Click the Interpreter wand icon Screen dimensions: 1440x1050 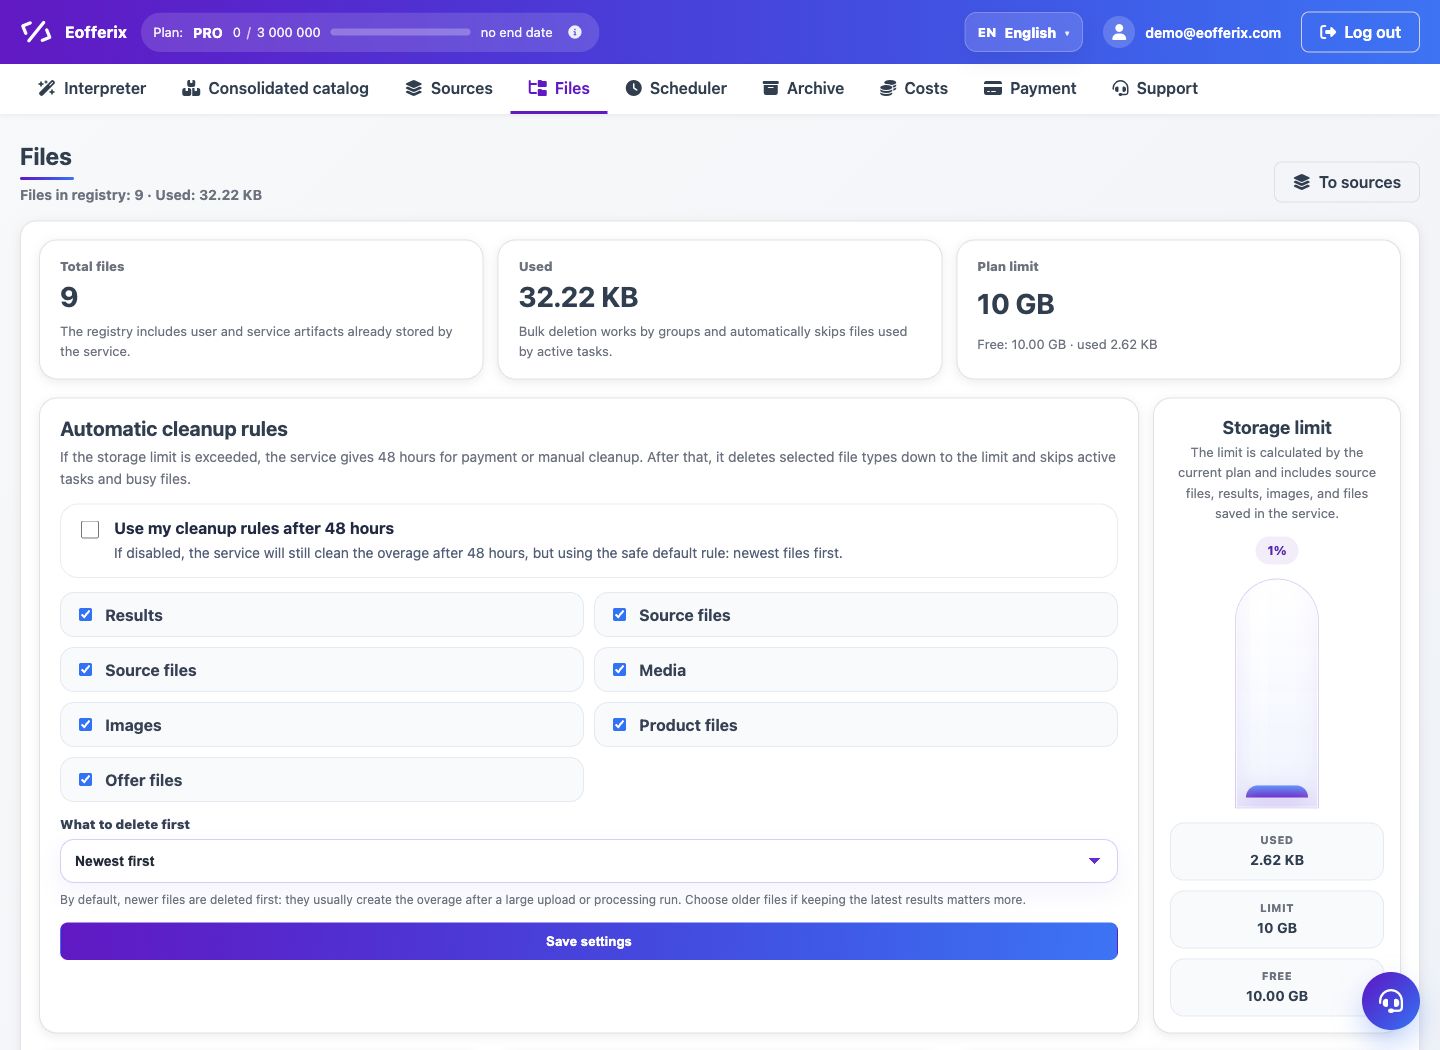(46, 88)
